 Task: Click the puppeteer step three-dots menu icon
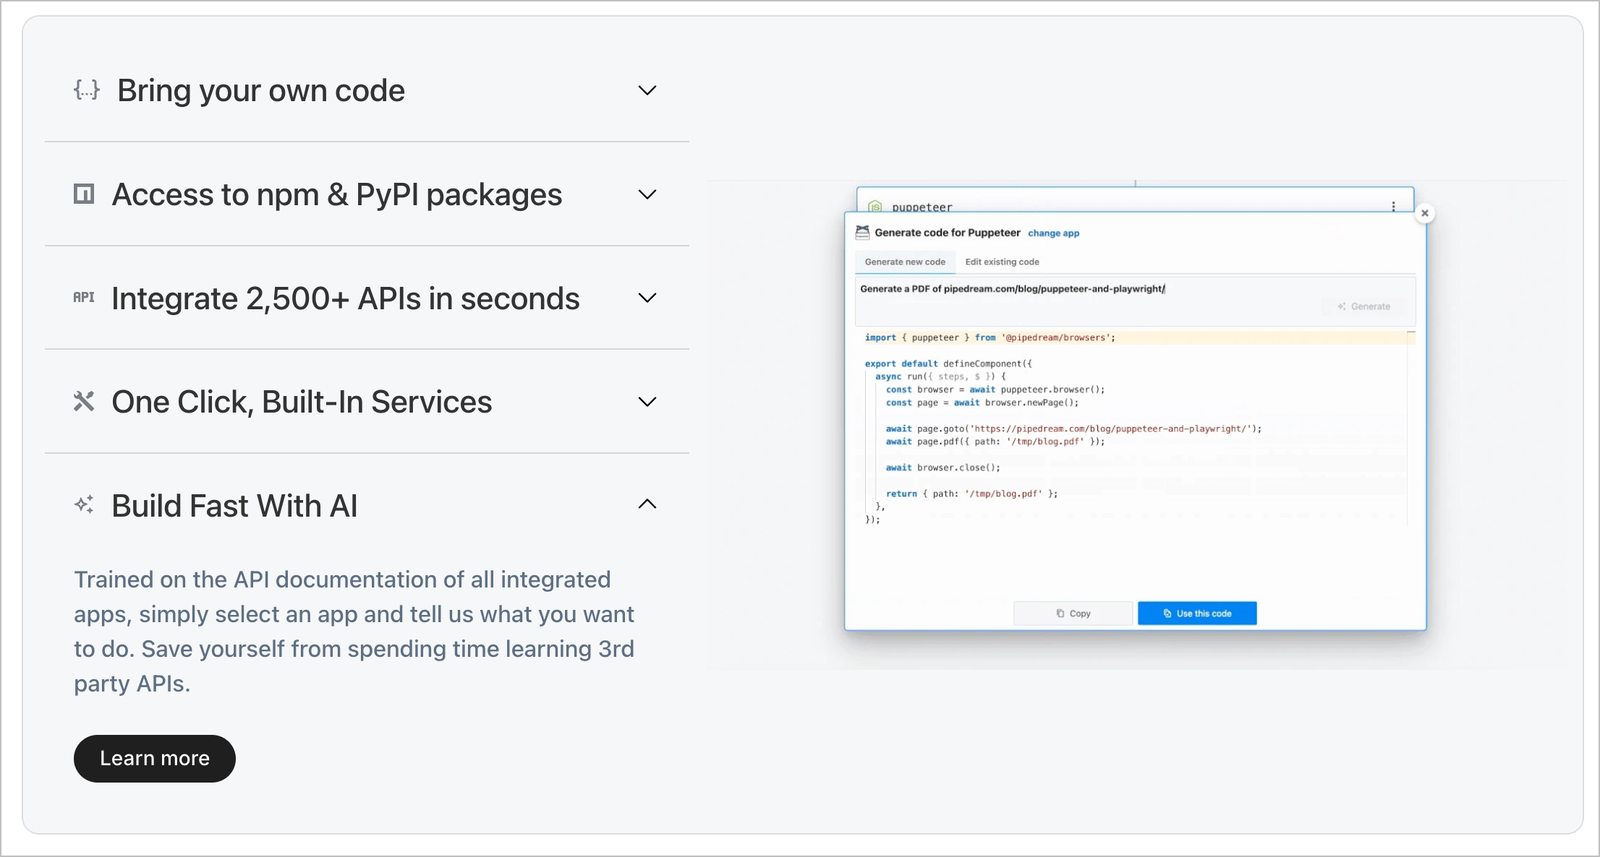point(1393,206)
